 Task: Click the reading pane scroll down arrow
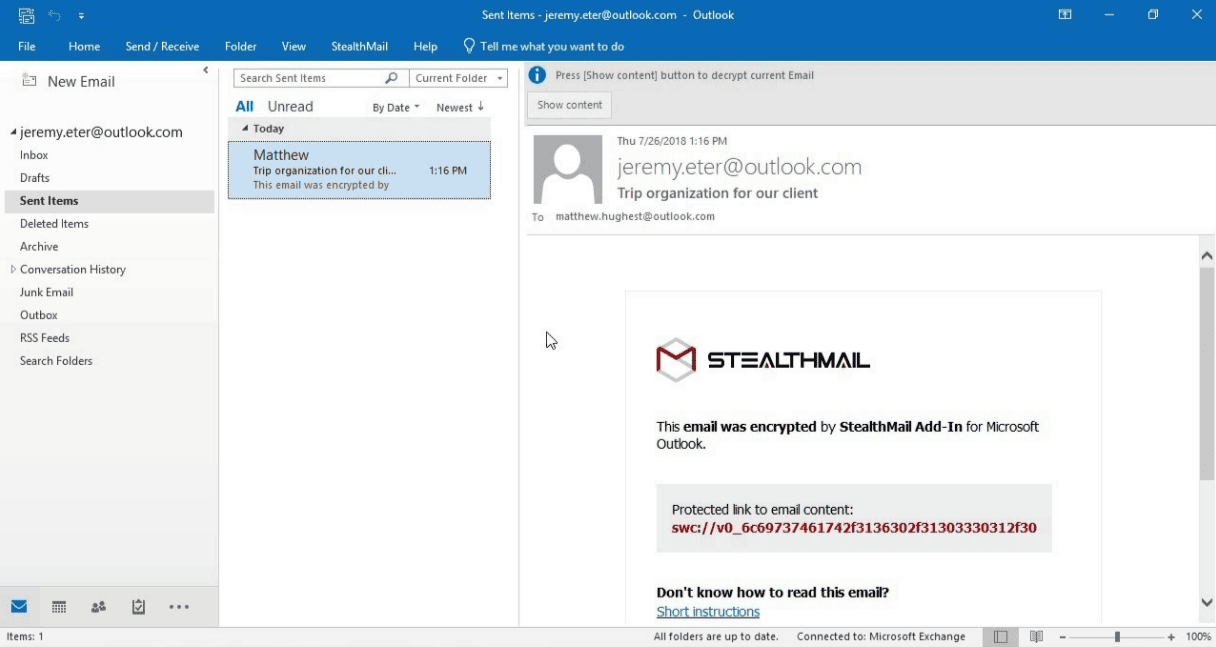click(x=1206, y=602)
